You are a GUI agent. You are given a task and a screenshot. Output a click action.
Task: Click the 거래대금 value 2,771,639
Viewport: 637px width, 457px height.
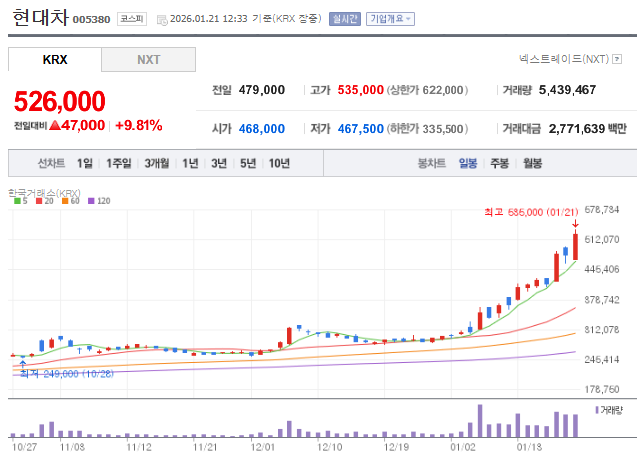(577, 129)
